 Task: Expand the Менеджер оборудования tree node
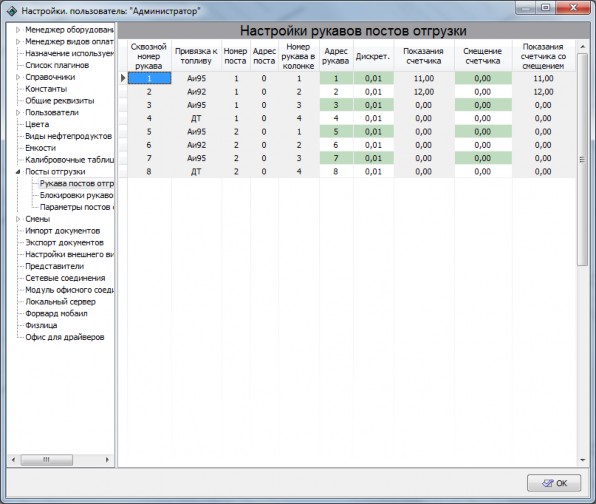tap(17, 30)
